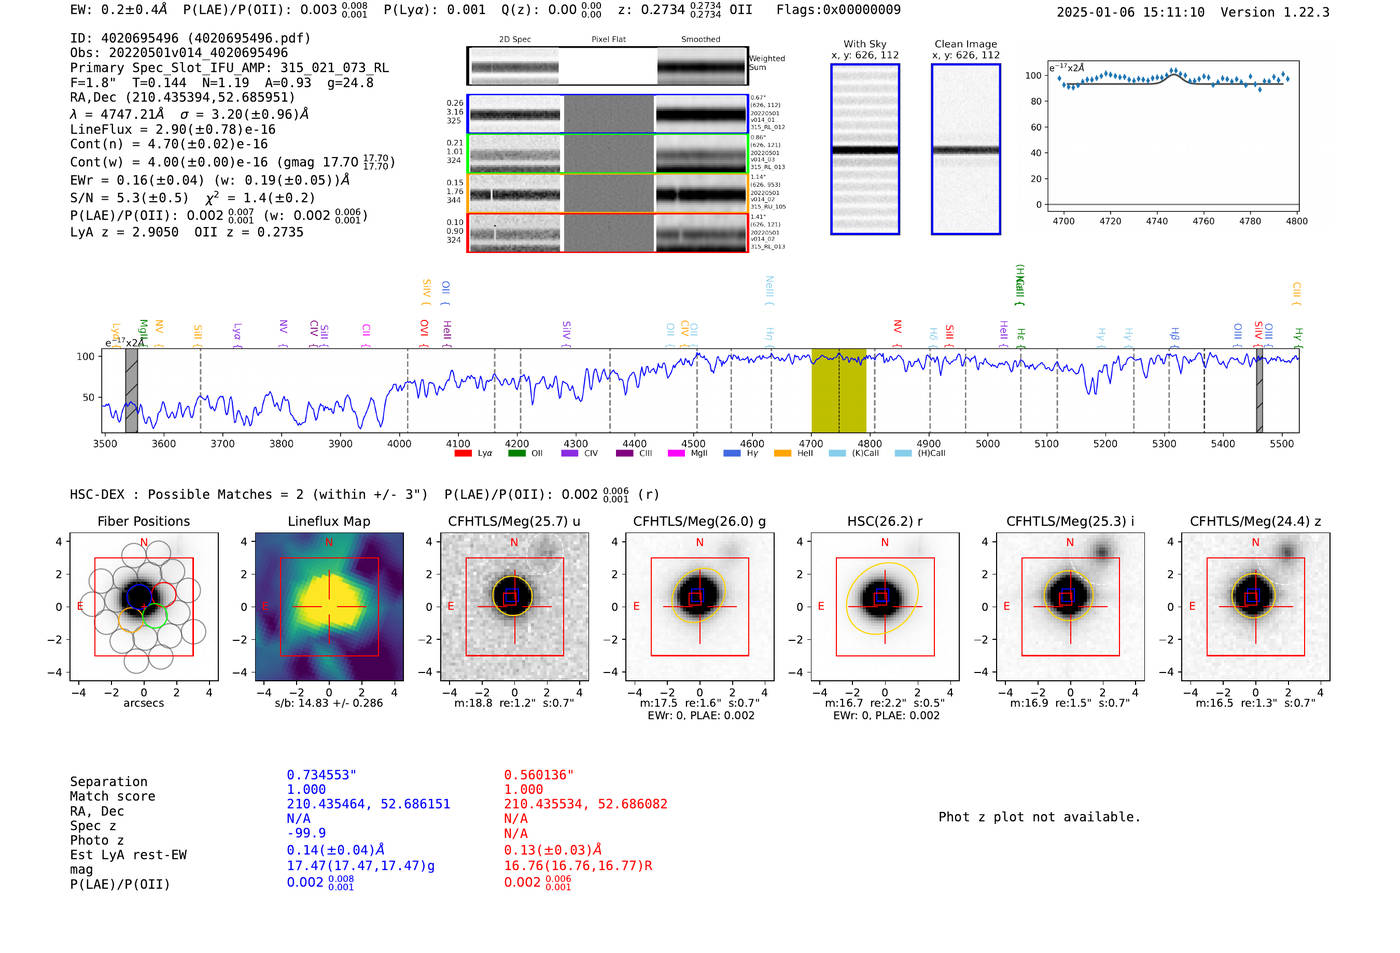This screenshot has height=953, width=1400.
Task: Select the CFHTLS/Meg(26.0) g cutout
Action: 699,607
